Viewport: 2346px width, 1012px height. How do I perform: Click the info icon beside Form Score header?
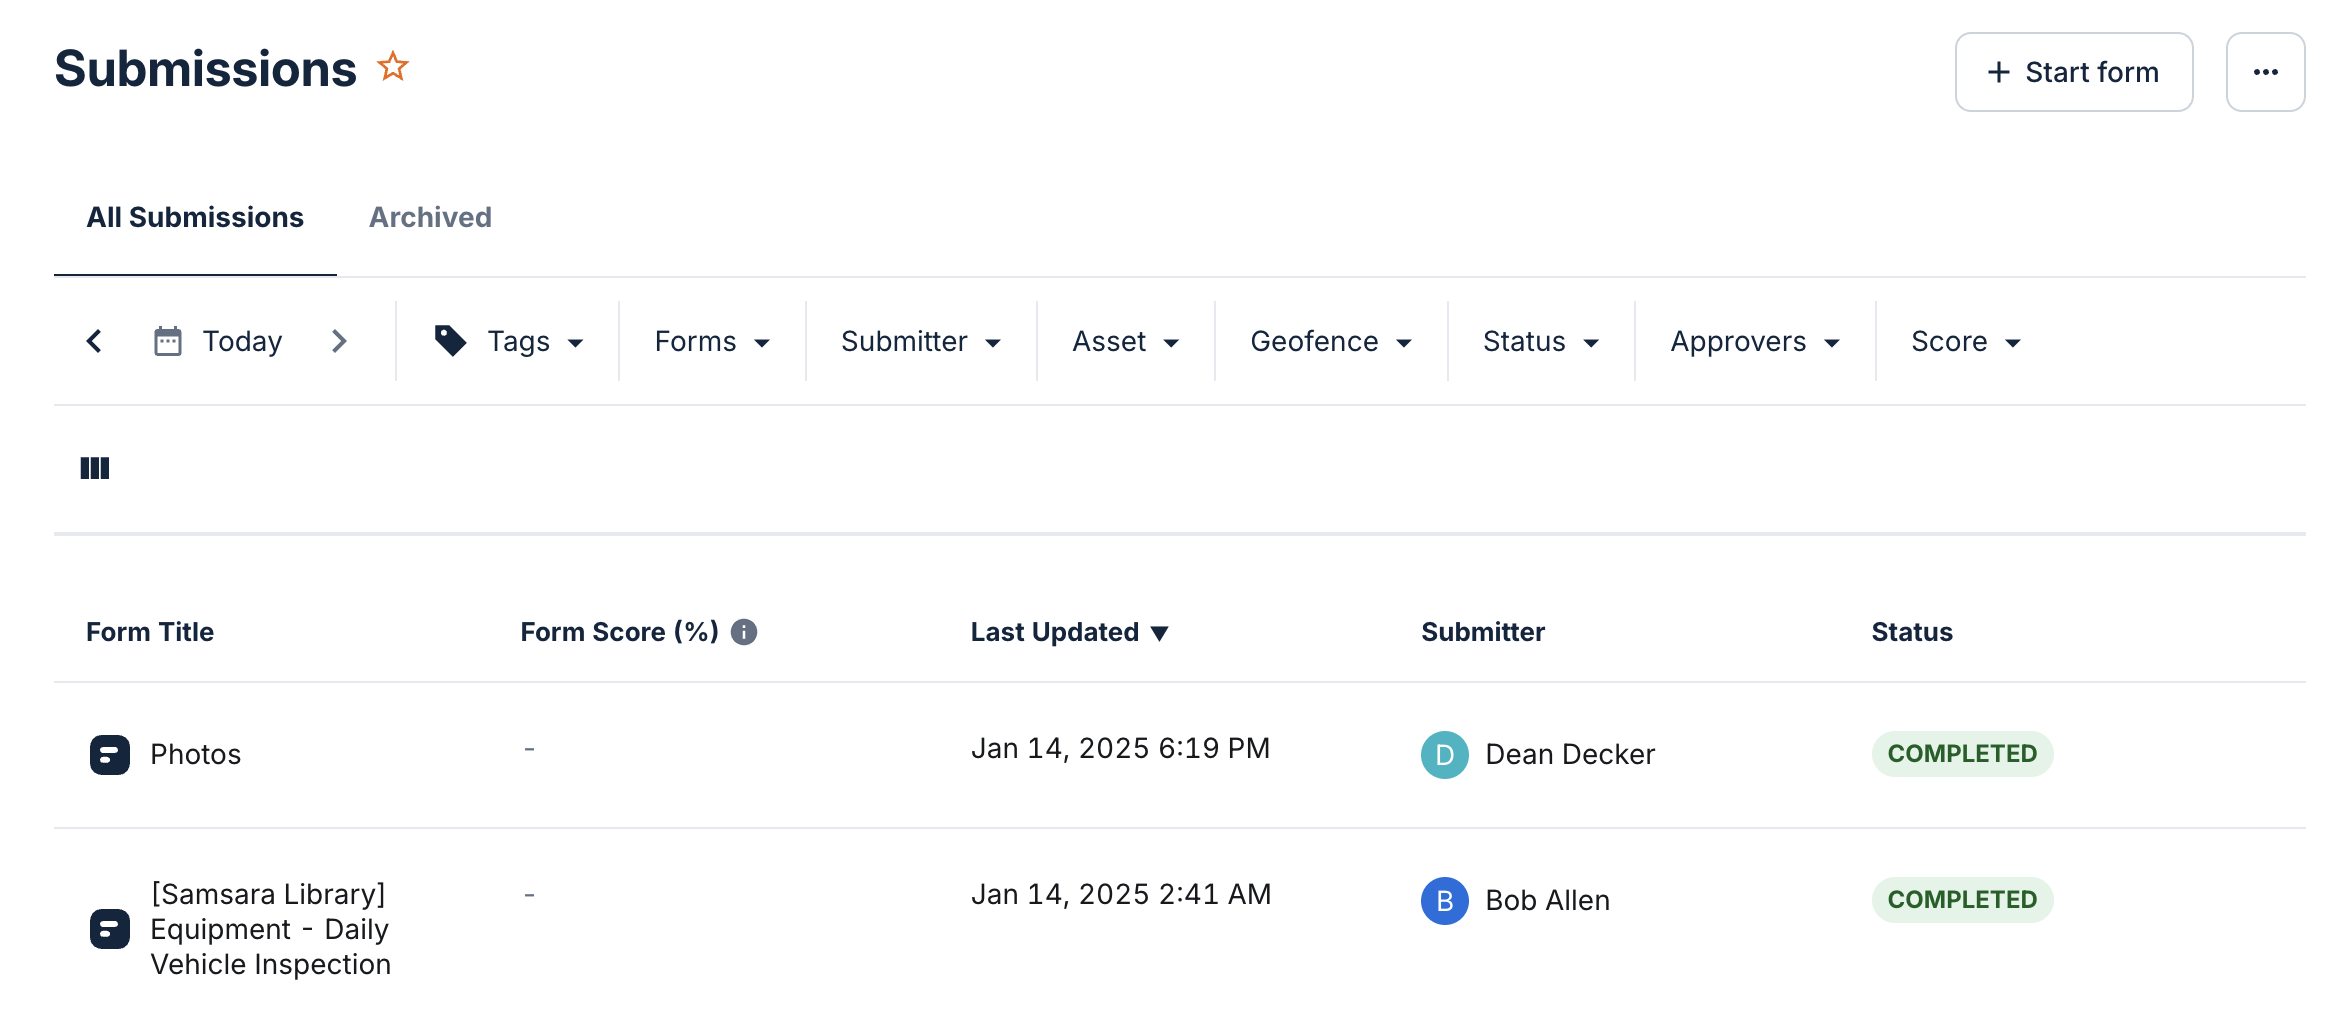[x=744, y=631]
